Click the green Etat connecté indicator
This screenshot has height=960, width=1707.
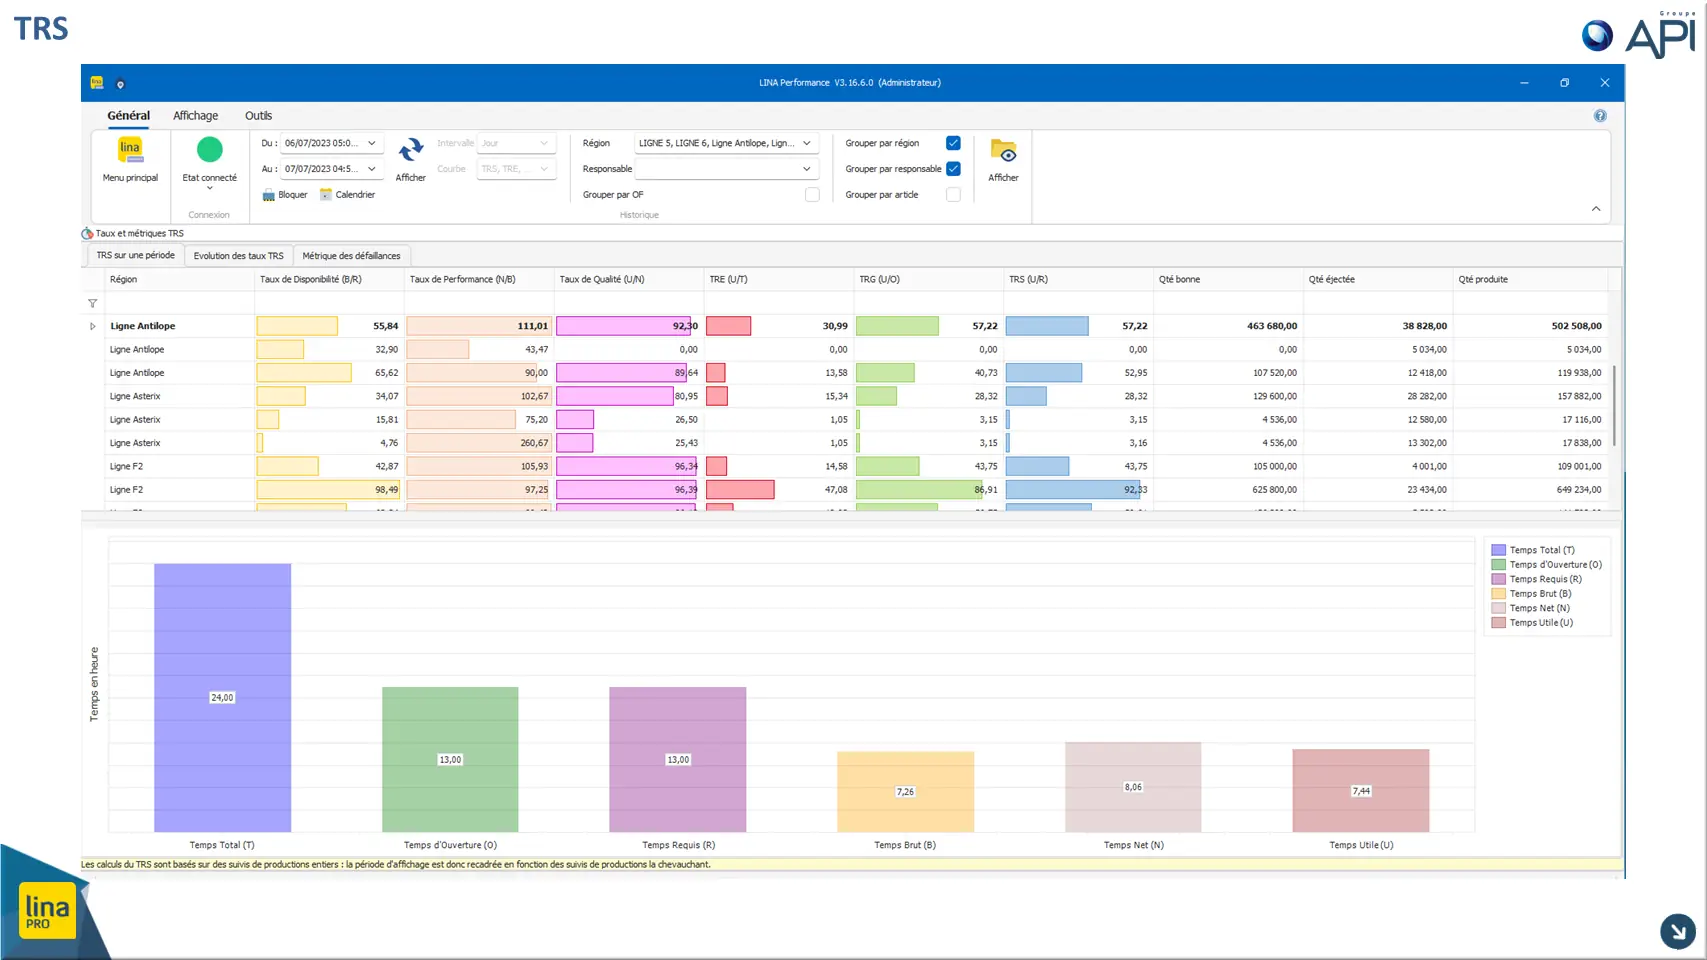coord(210,149)
